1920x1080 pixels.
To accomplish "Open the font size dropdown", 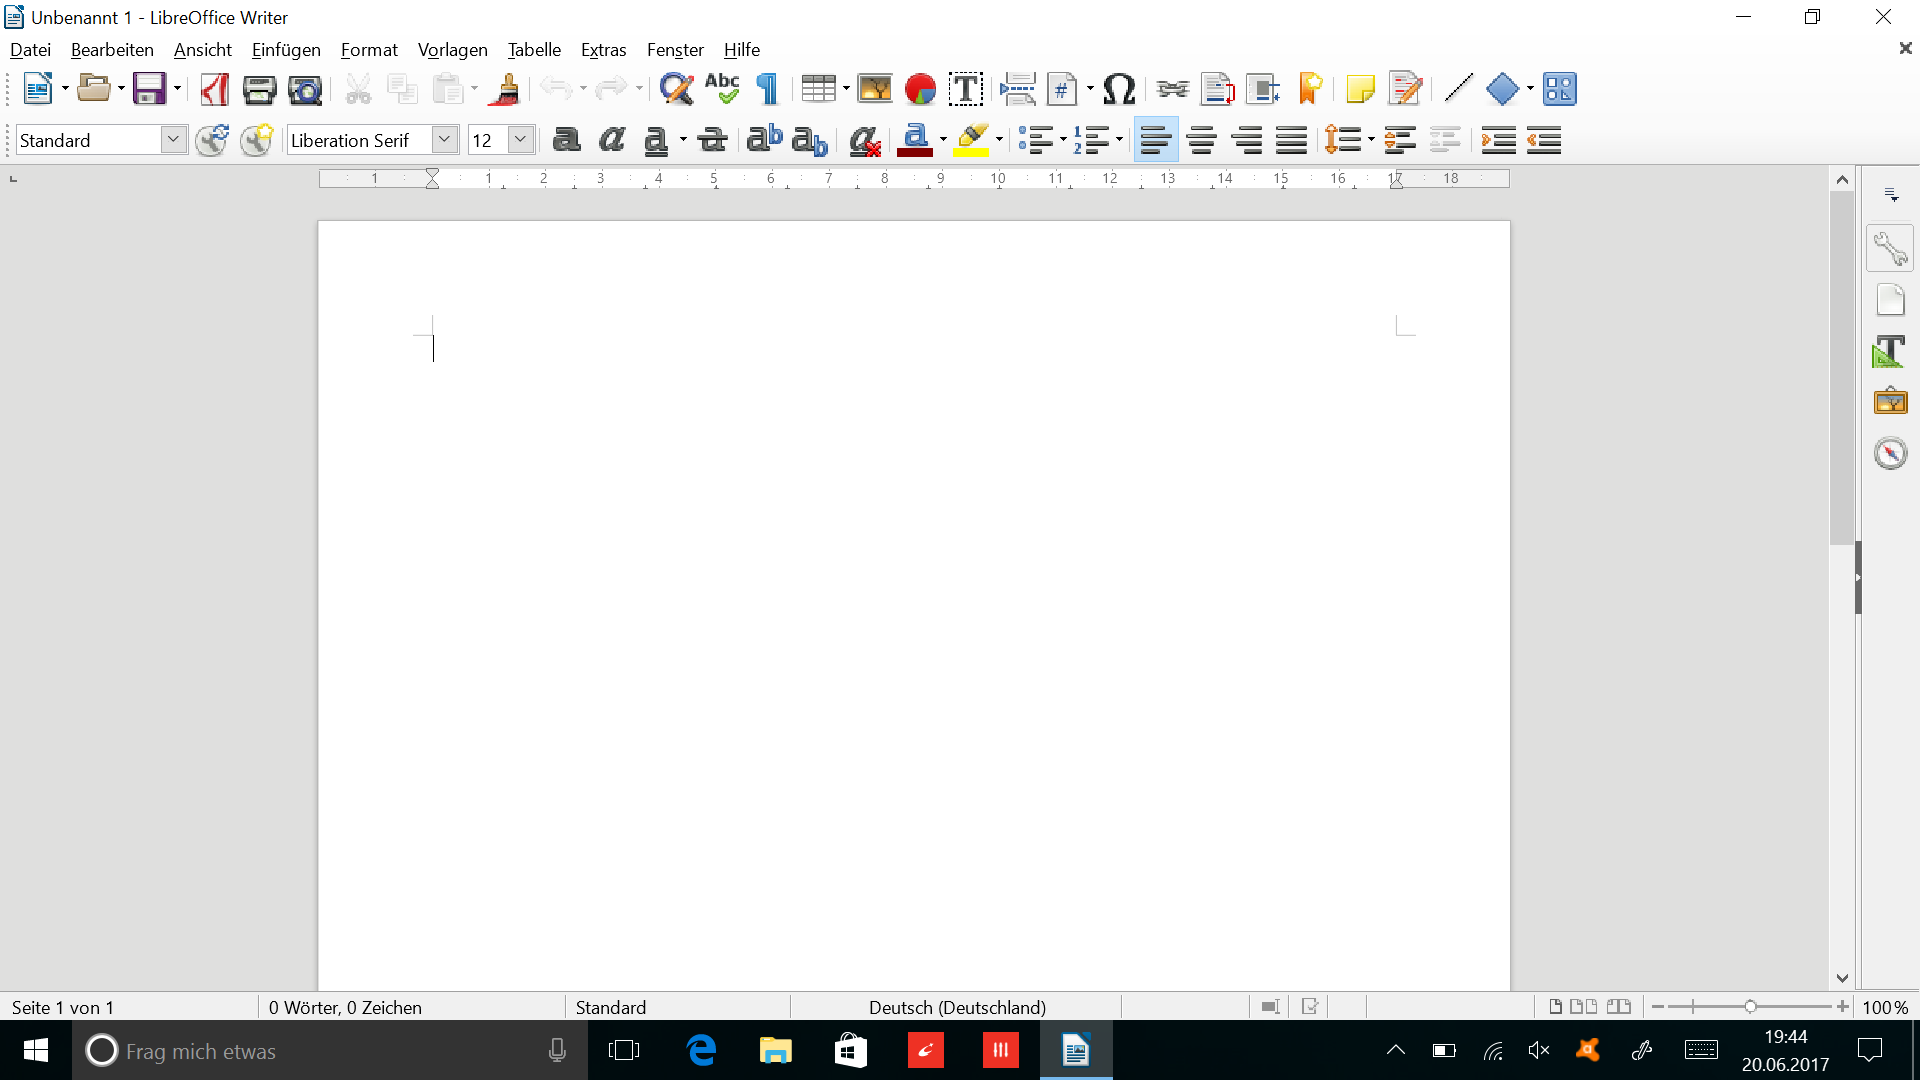I will click(520, 140).
